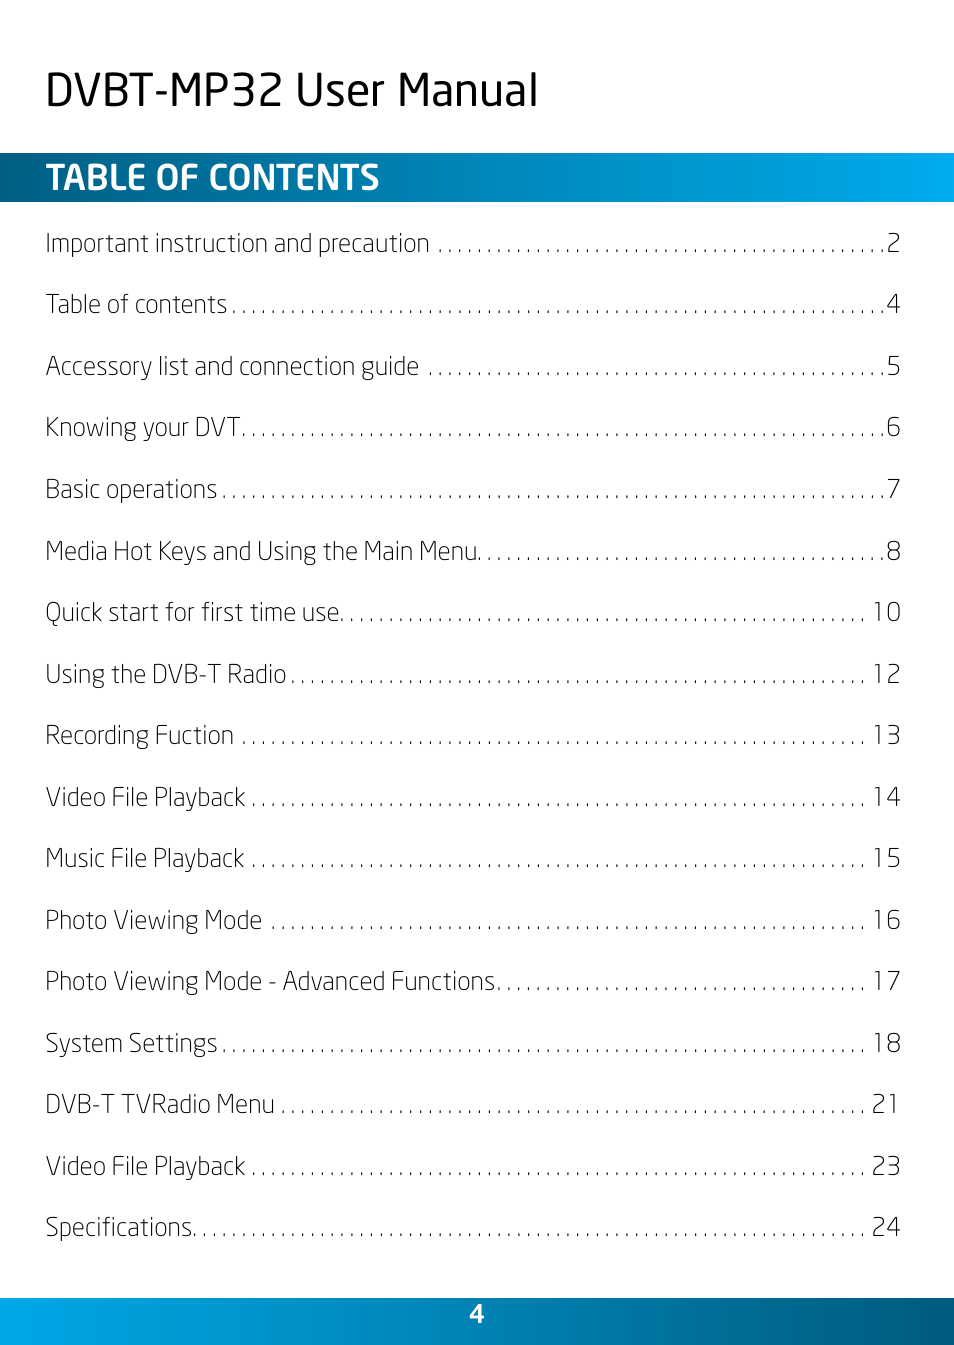The width and height of the screenshot is (954, 1345).
Task: Click the page number 4 in footer
Action: coord(477,1314)
